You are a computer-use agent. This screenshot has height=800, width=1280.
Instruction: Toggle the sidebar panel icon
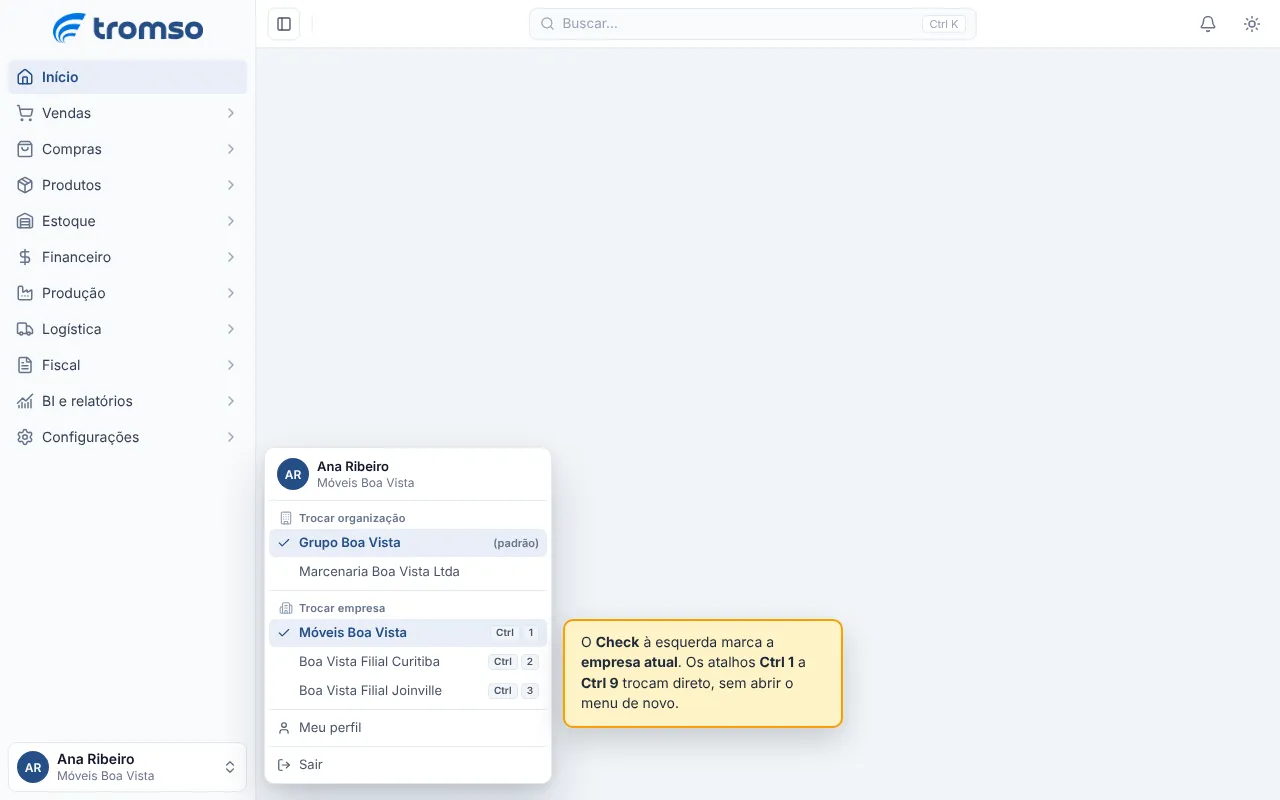tap(284, 24)
